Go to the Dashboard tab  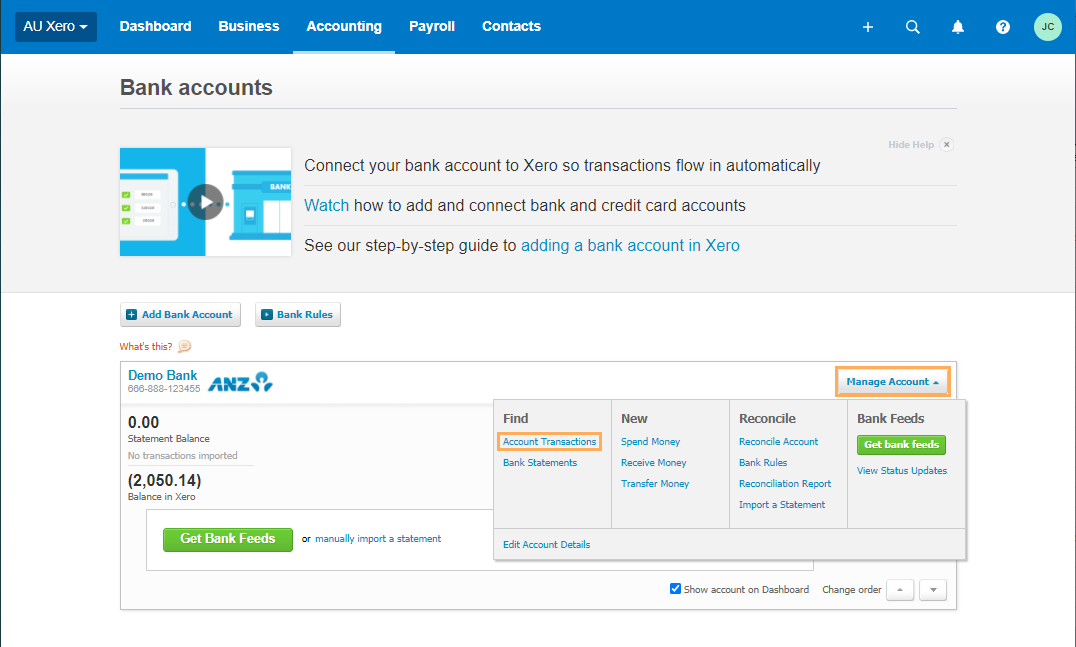[155, 26]
